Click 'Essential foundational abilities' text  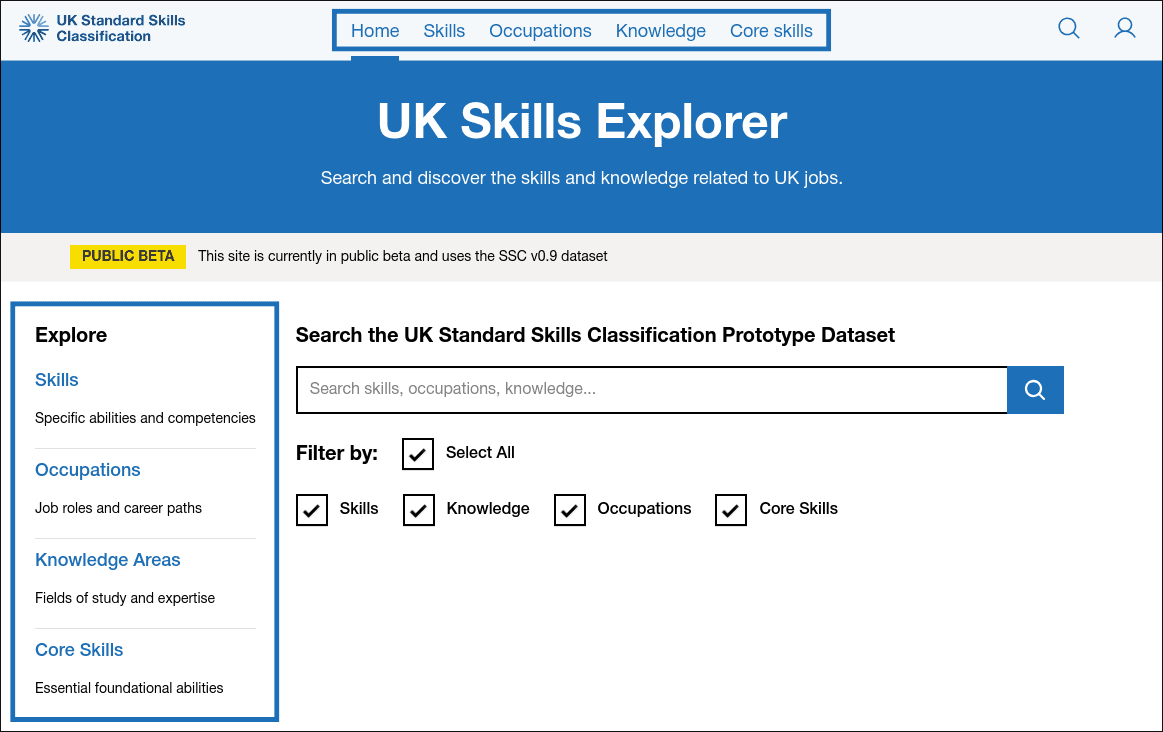tap(129, 688)
